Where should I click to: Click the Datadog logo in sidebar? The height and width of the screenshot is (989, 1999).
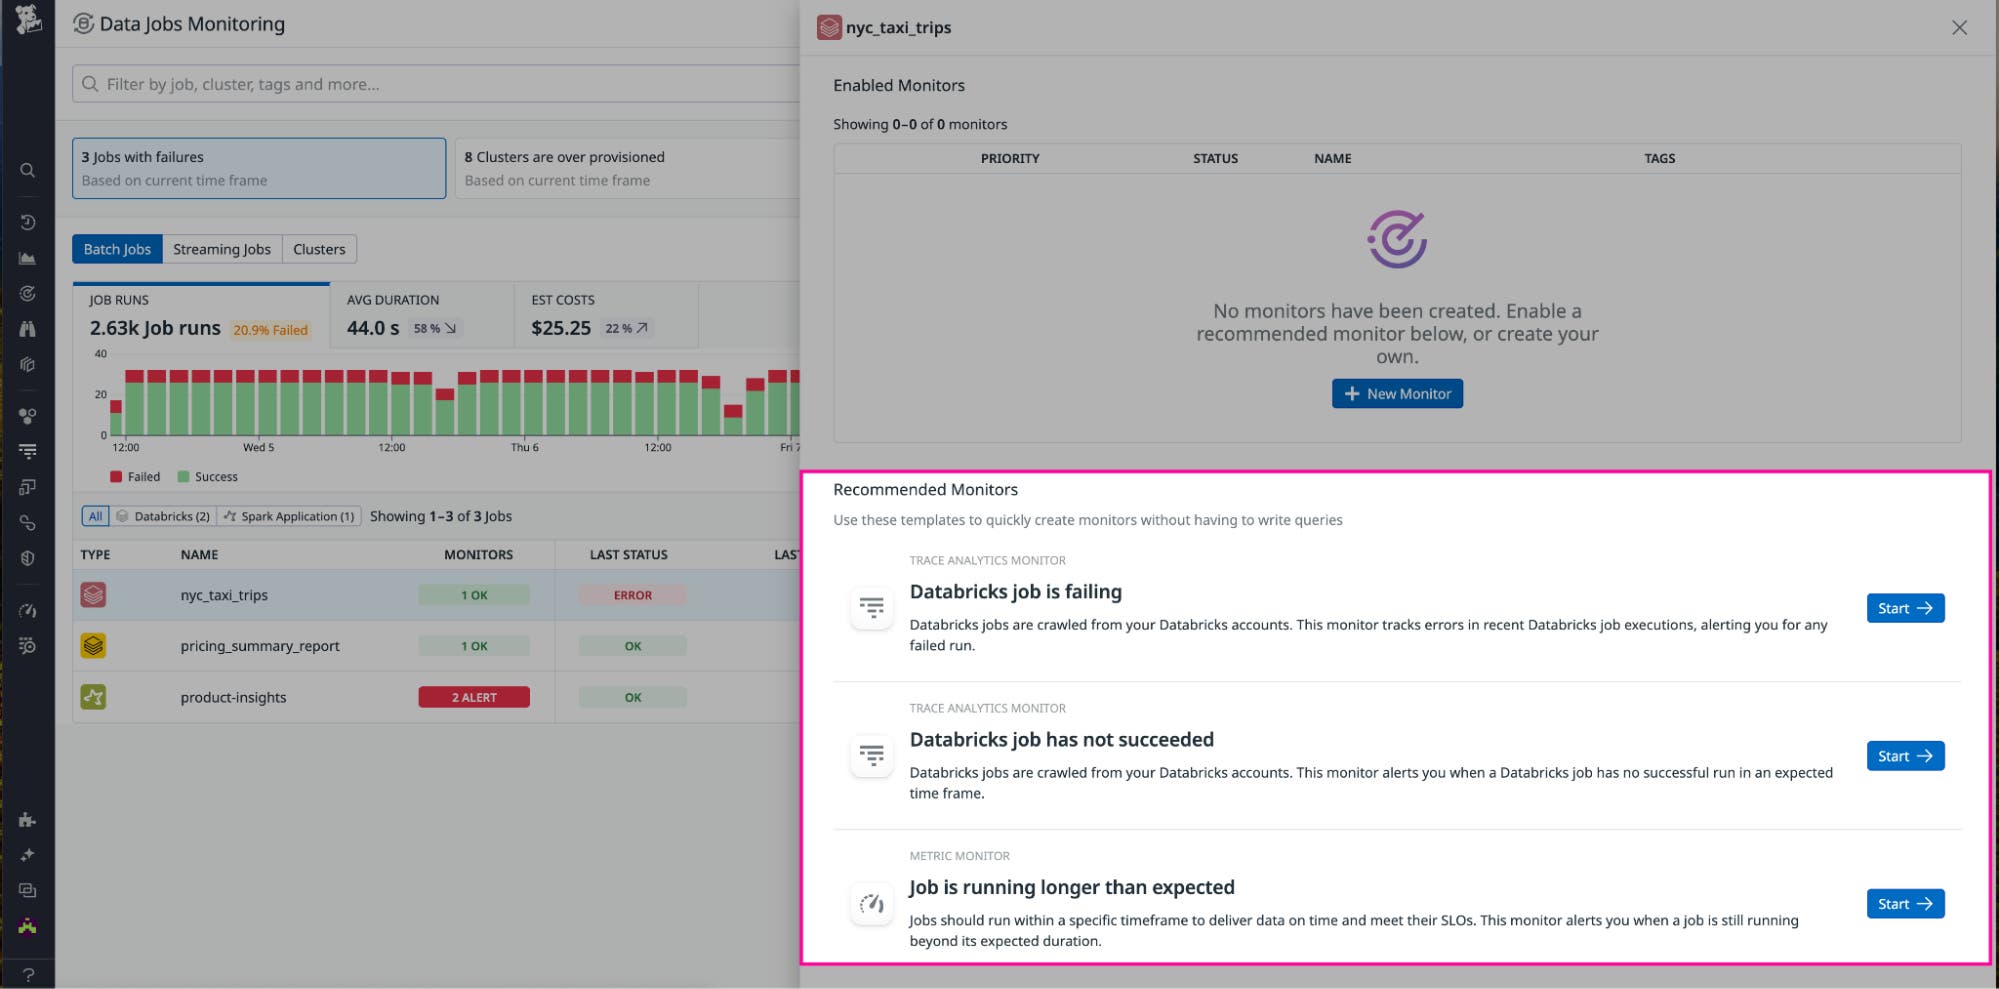(x=28, y=20)
